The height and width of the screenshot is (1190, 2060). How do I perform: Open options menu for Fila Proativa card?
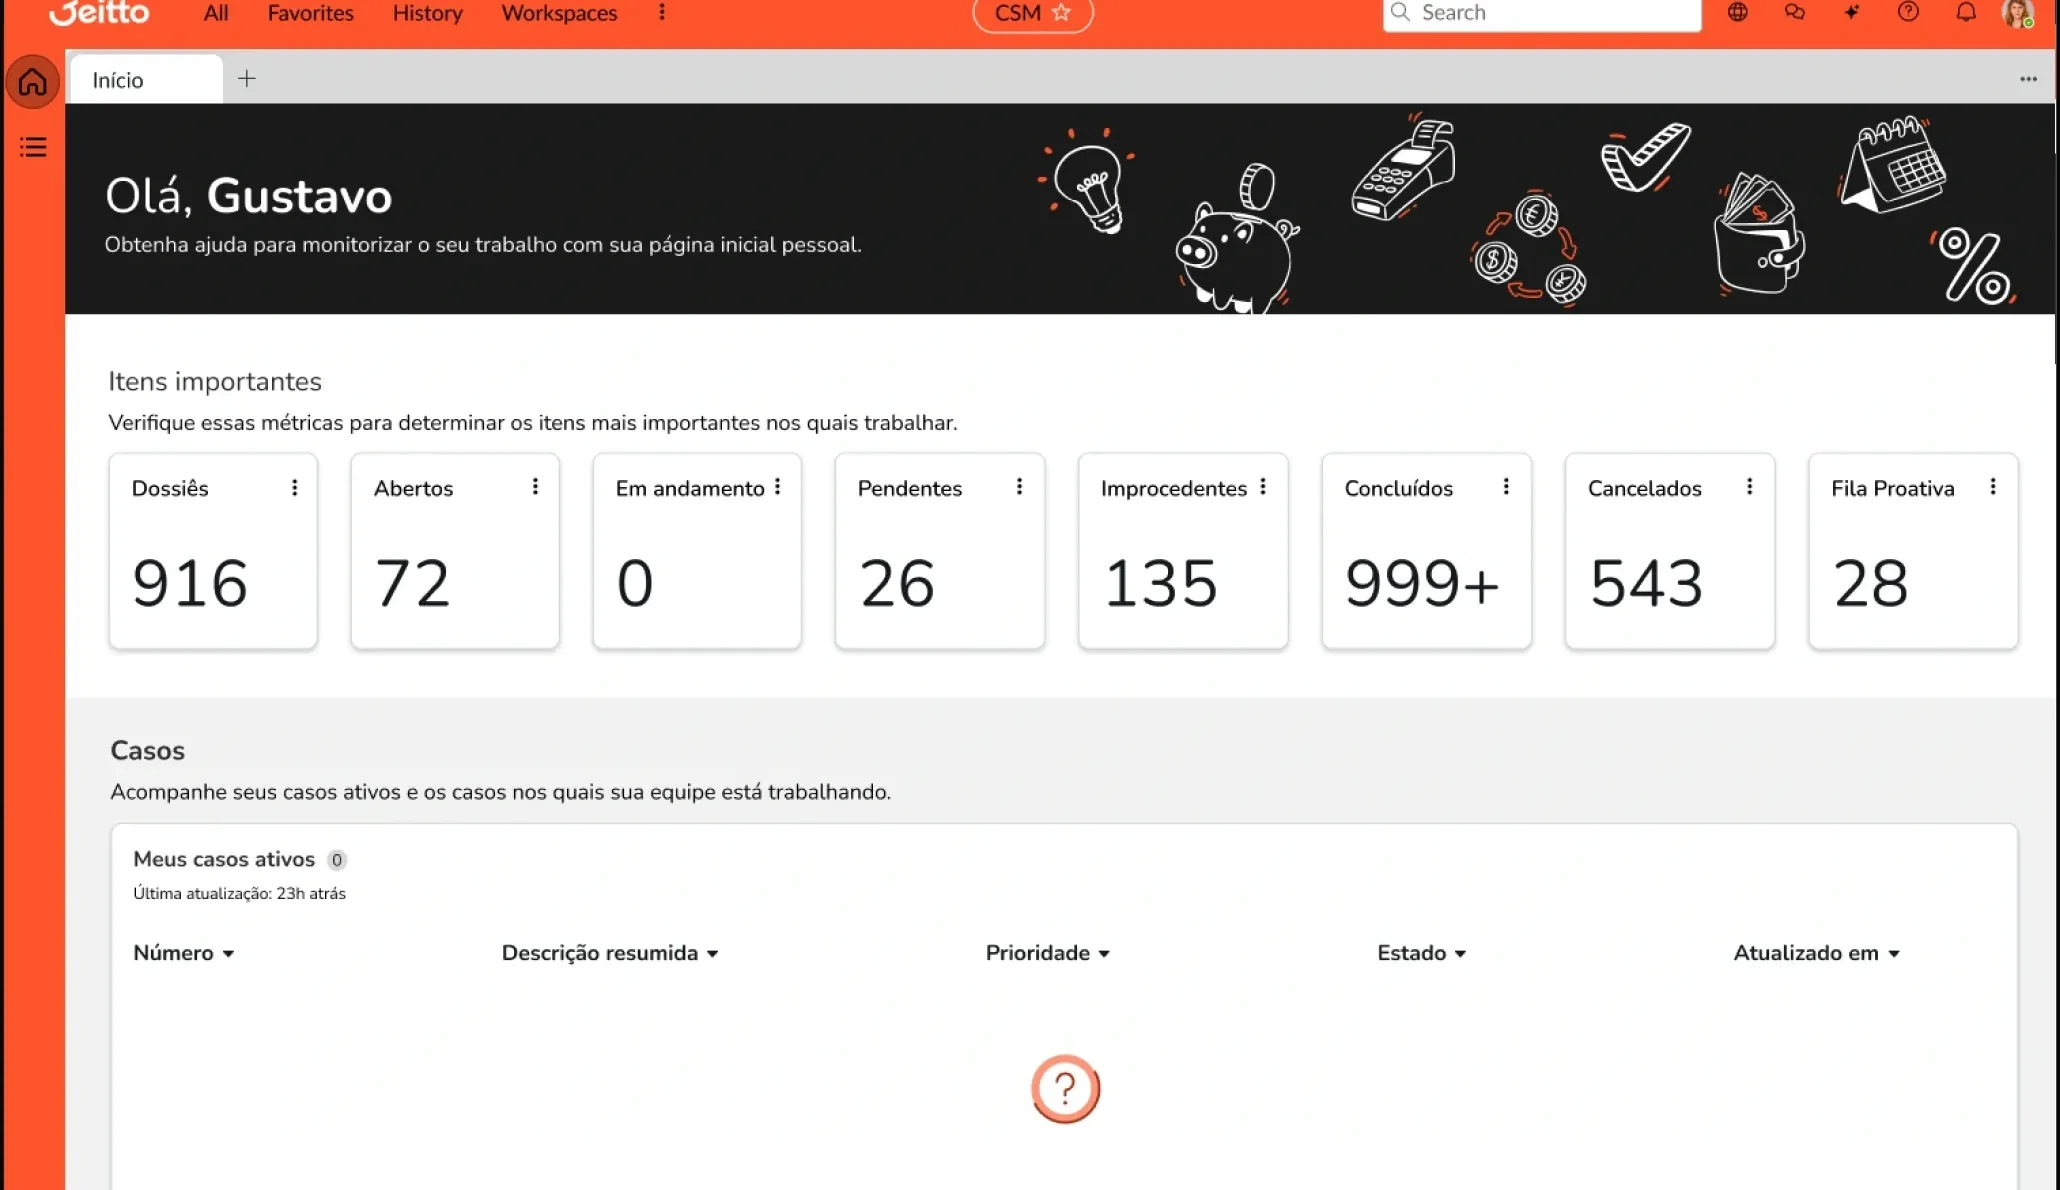[x=1993, y=486]
